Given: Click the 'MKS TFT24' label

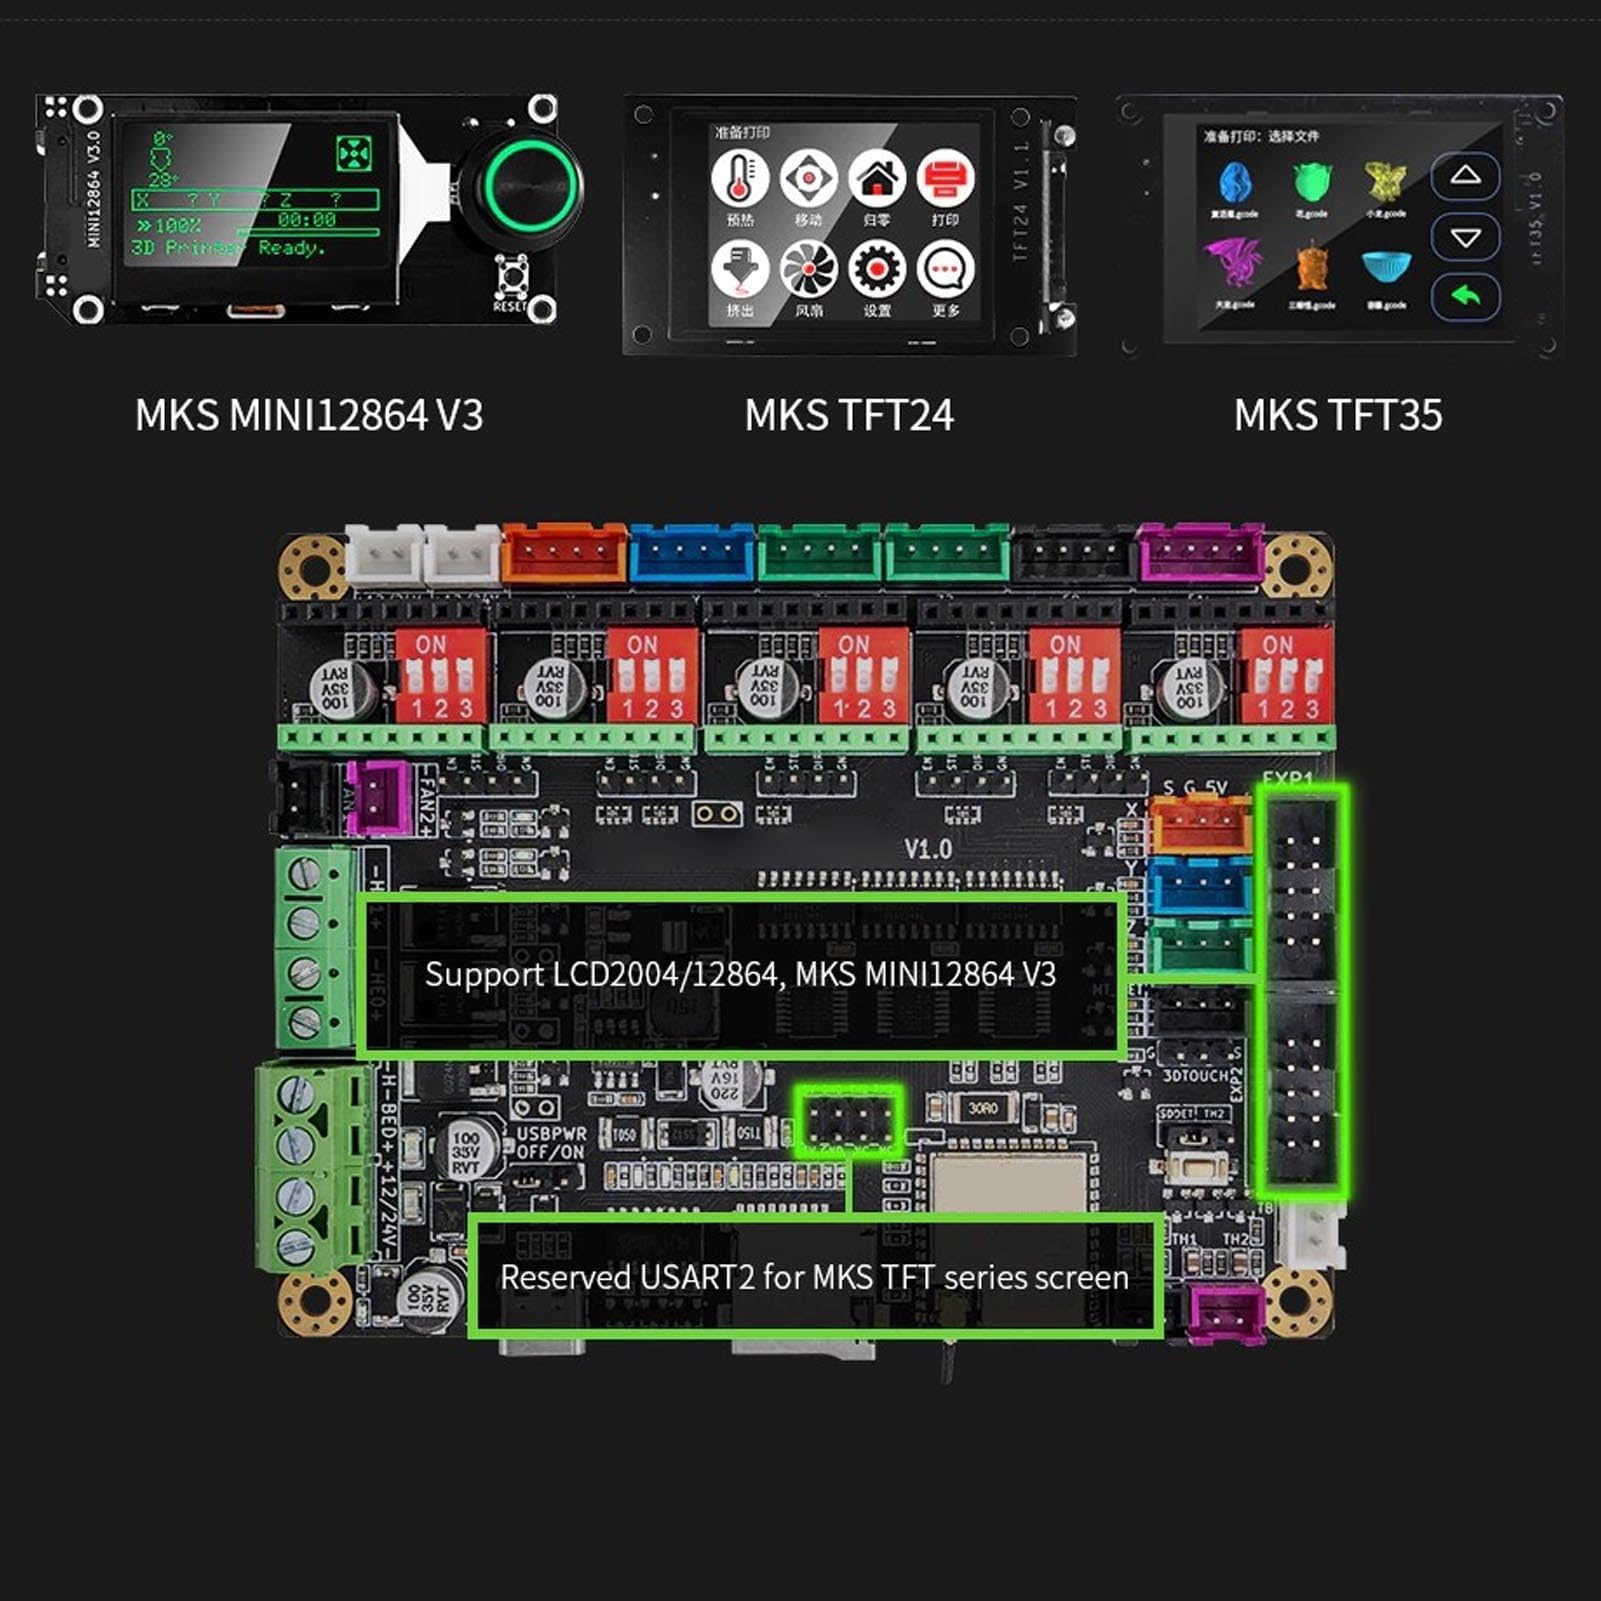Looking at the screenshot, I should point(849,416).
